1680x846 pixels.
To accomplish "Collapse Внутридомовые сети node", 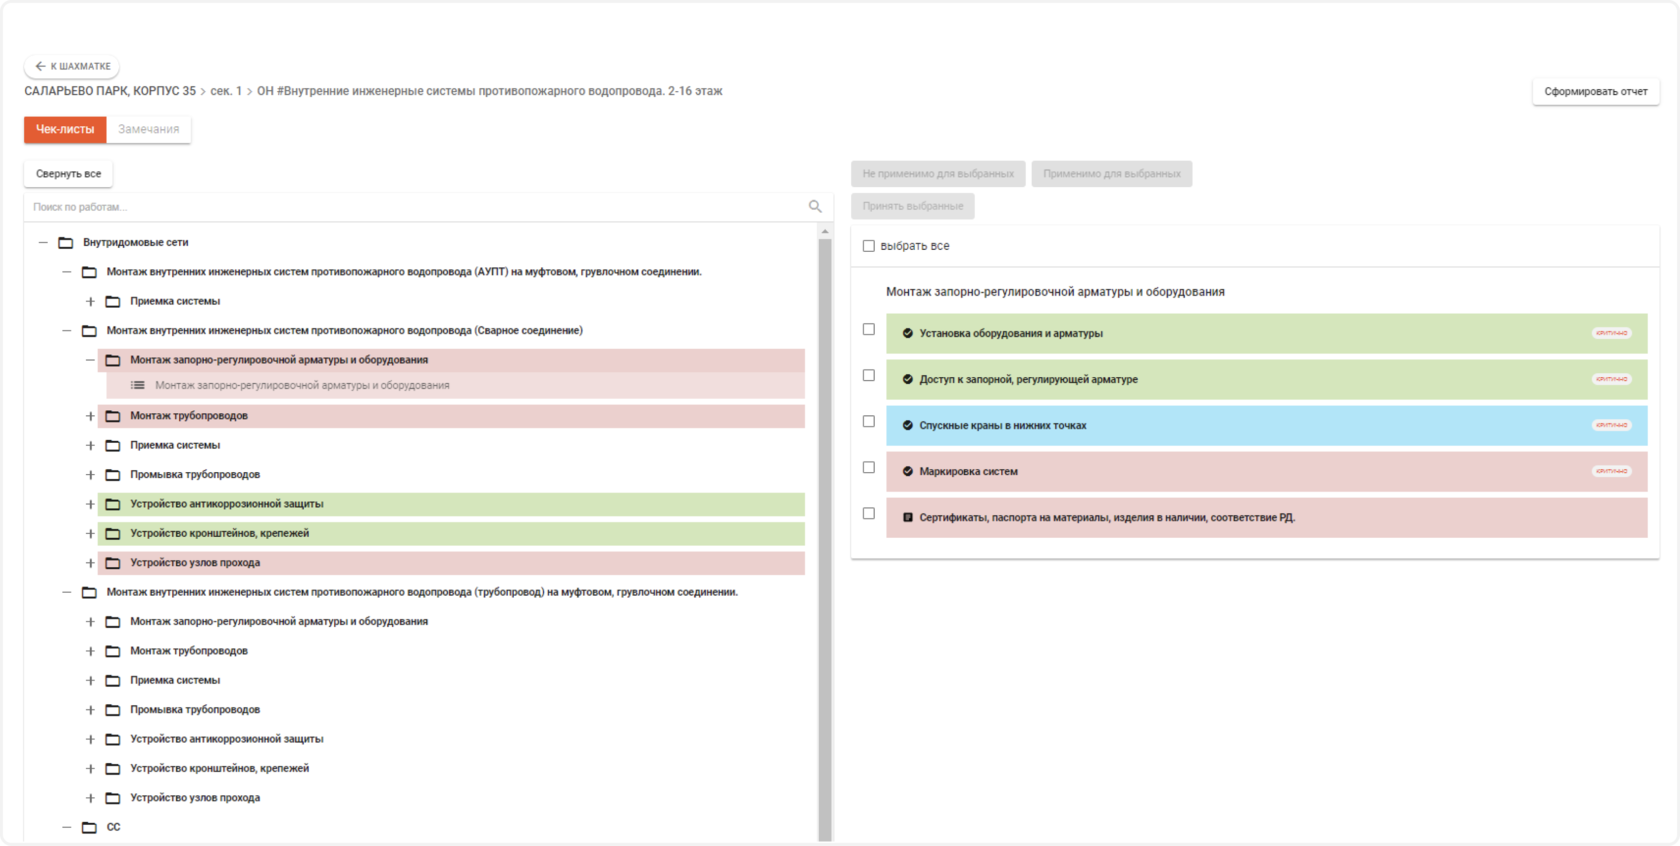I will (42, 242).
